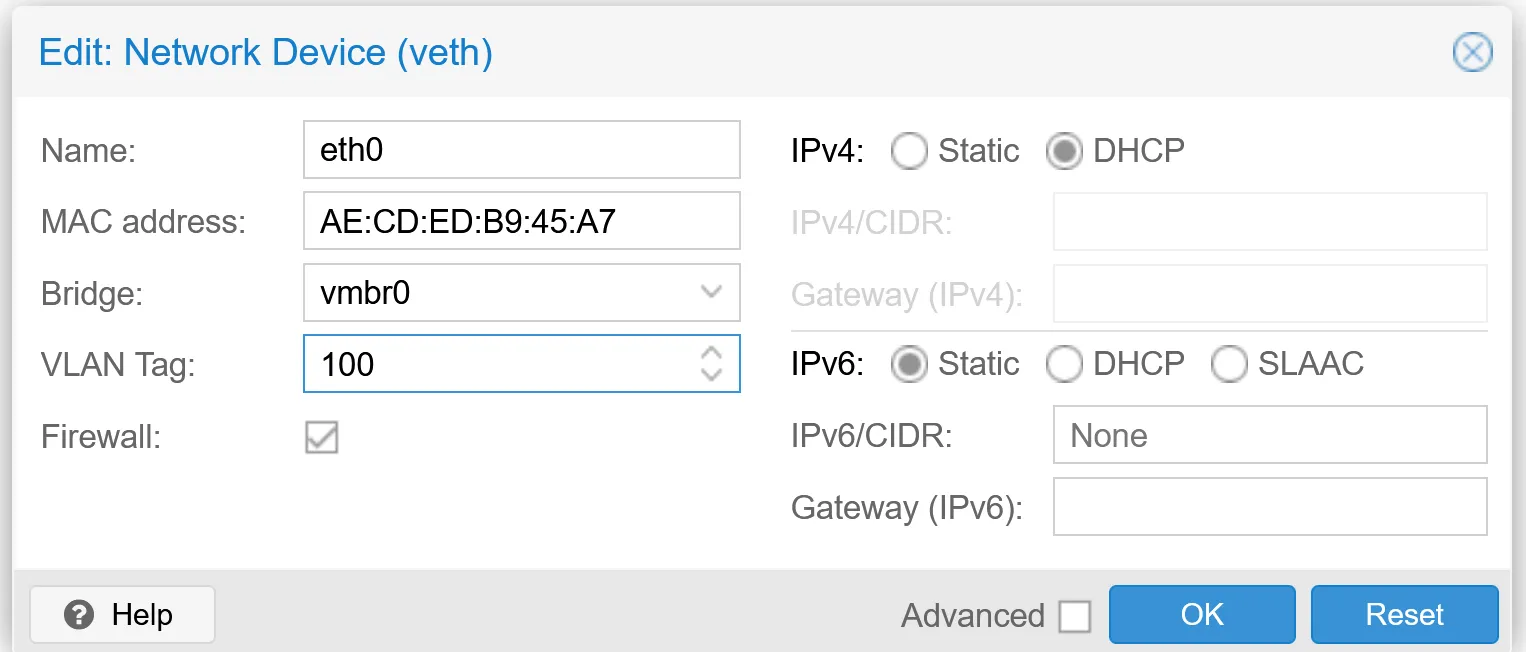Click the Reset button
1526x652 pixels.
[1404, 614]
